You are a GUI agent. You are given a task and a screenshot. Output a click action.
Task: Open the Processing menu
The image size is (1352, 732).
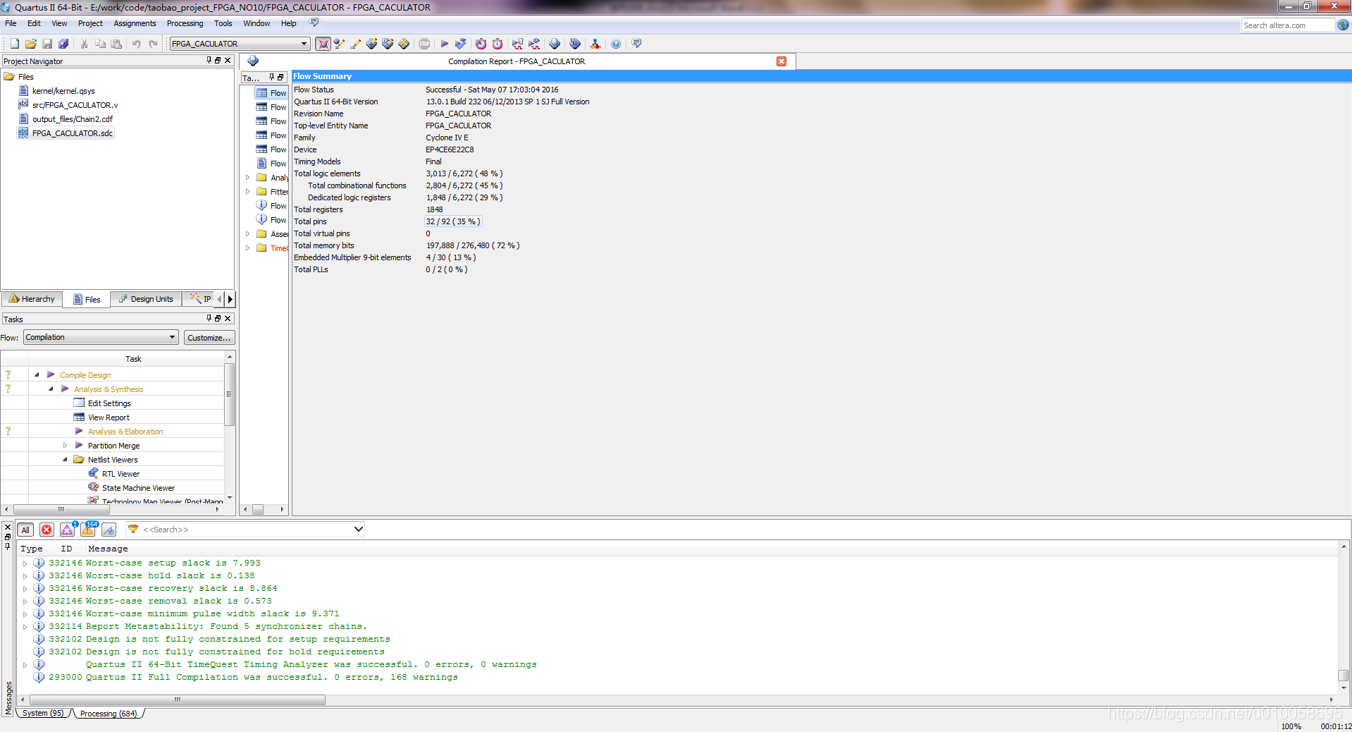pos(184,23)
